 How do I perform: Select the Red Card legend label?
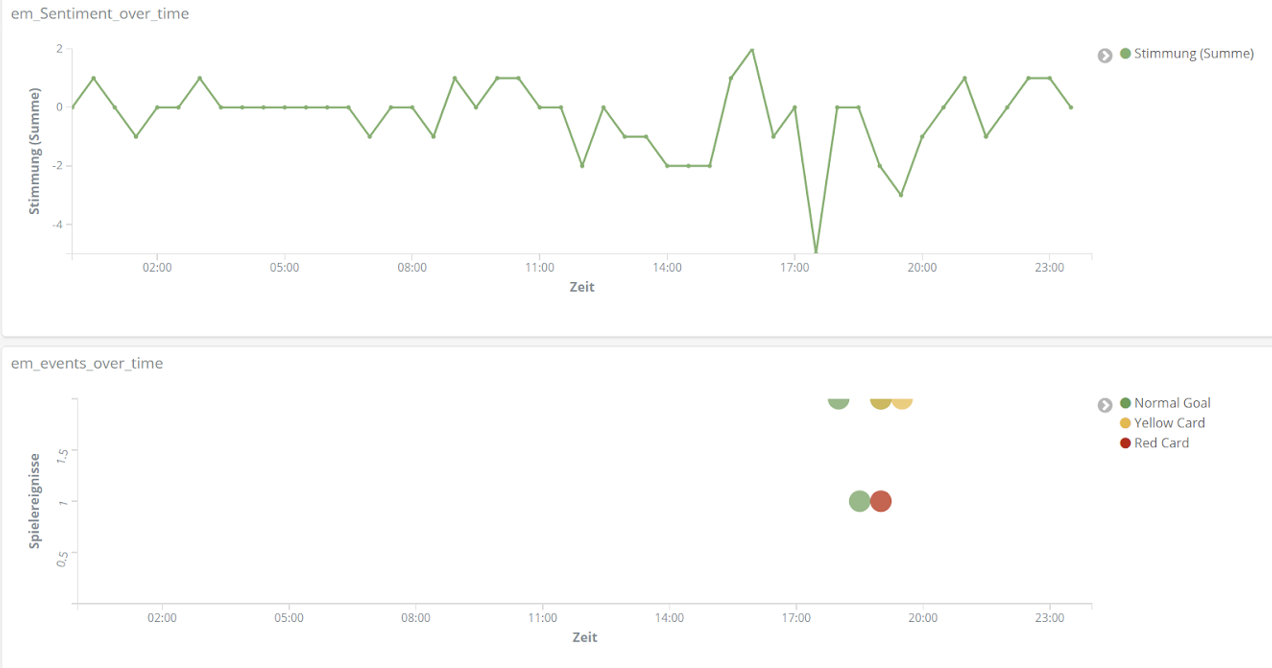coord(1161,443)
